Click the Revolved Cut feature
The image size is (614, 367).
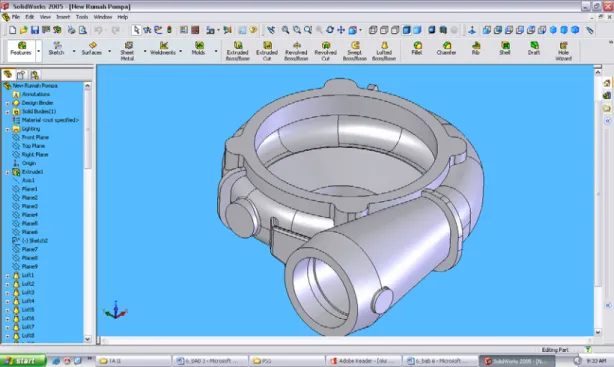tap(325, 51)
